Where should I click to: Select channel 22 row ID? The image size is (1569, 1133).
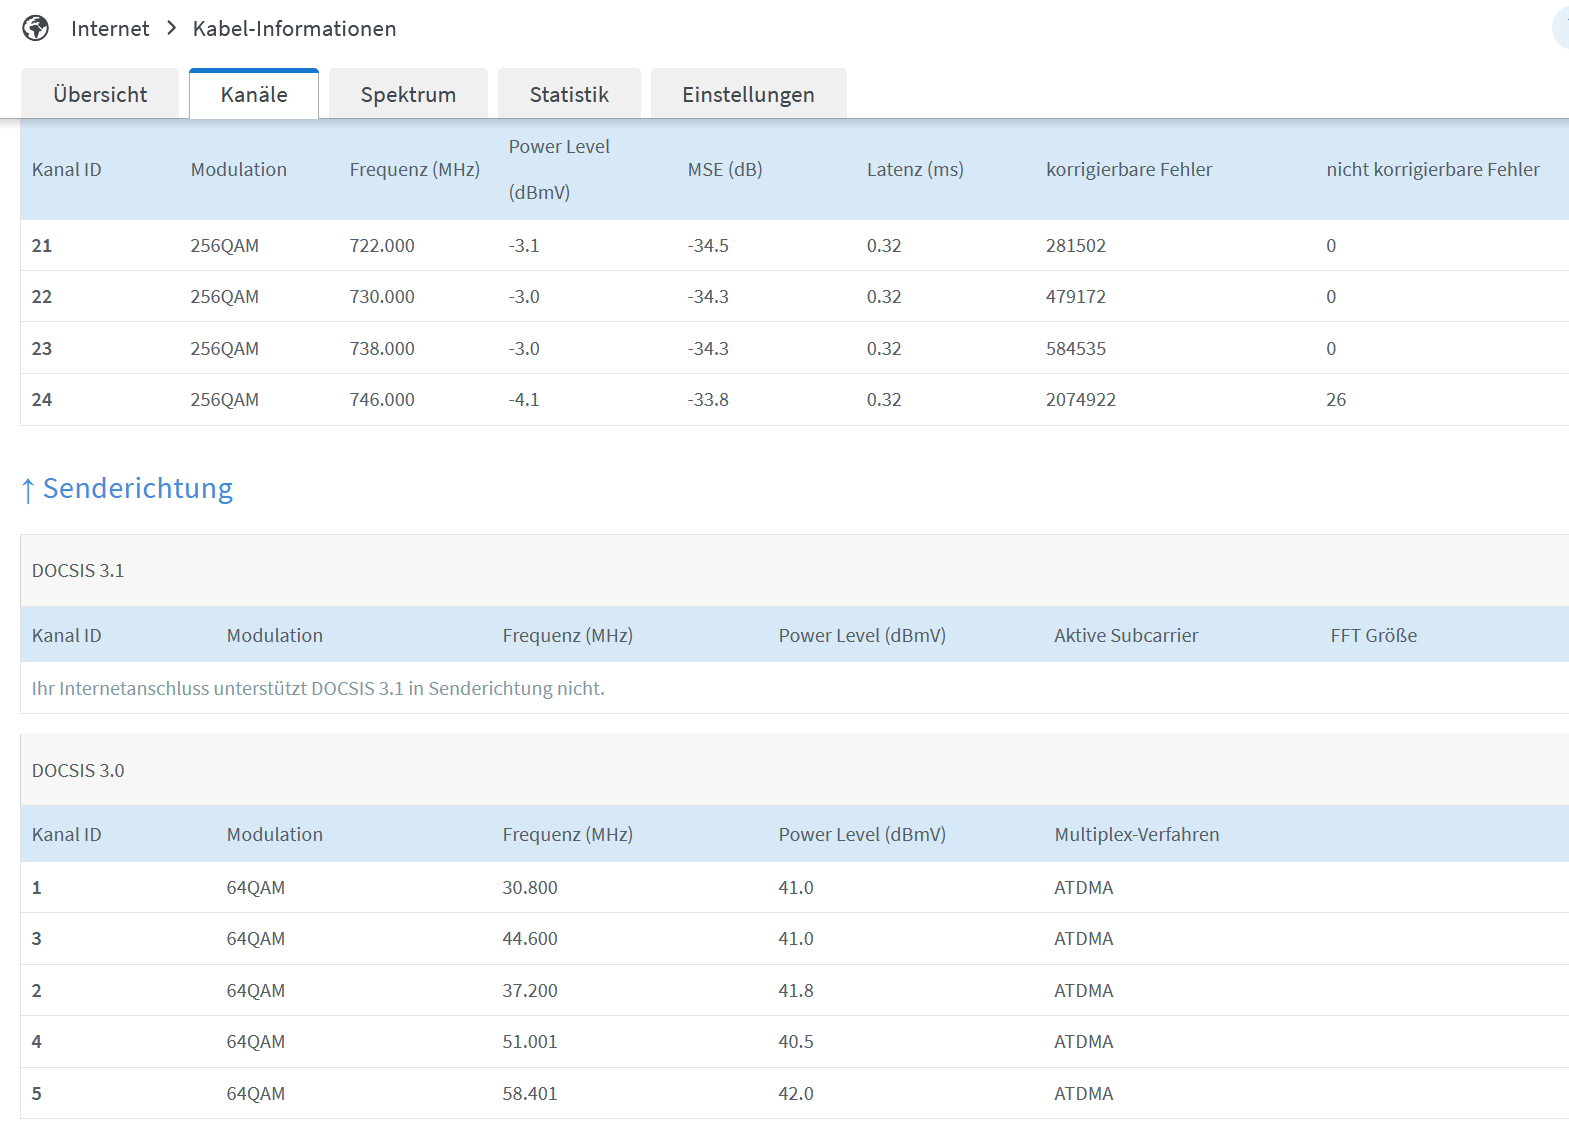click(x=42, y=297)
